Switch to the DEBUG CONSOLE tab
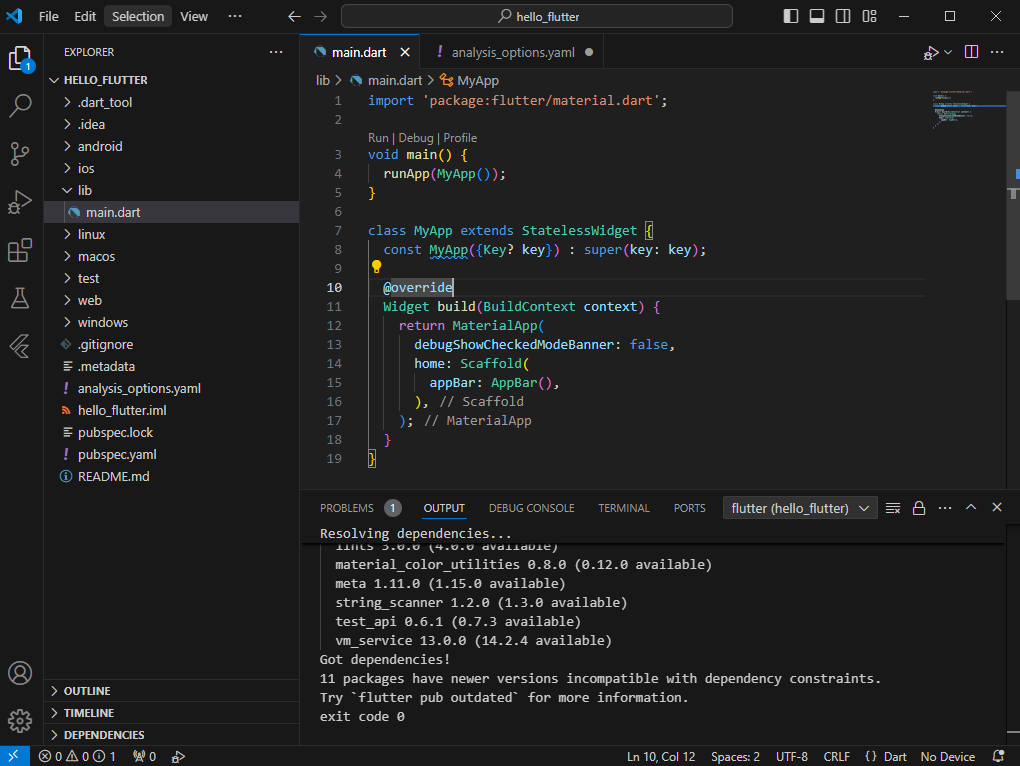1020x766 pixels. (531, 508)
